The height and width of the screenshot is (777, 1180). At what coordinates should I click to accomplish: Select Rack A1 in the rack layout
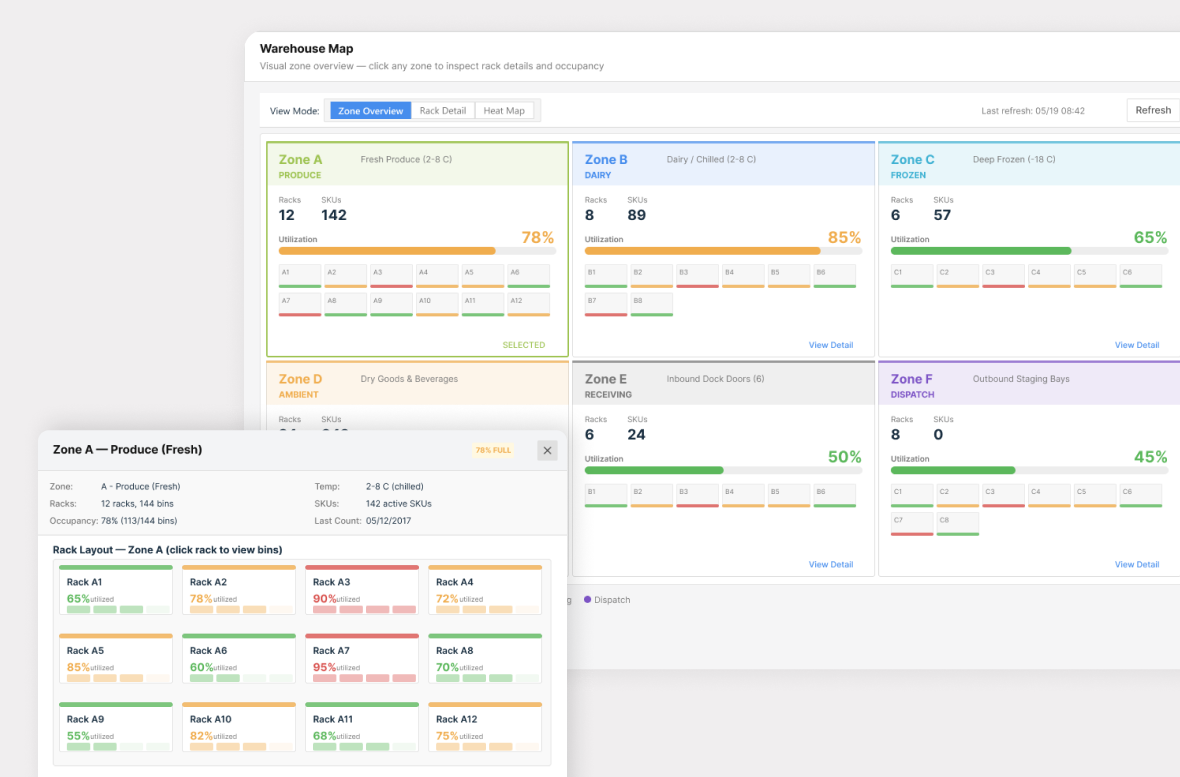pyautogui.click(x=116, y=590)
